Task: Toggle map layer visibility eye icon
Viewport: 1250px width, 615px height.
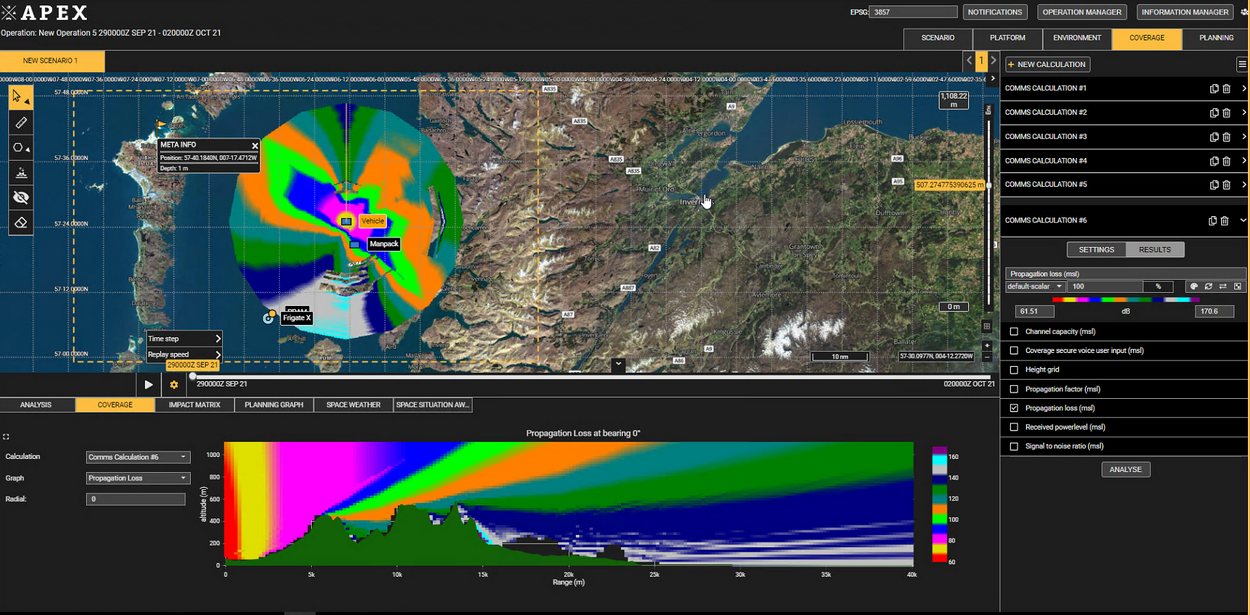Action: tap(21, 197)
